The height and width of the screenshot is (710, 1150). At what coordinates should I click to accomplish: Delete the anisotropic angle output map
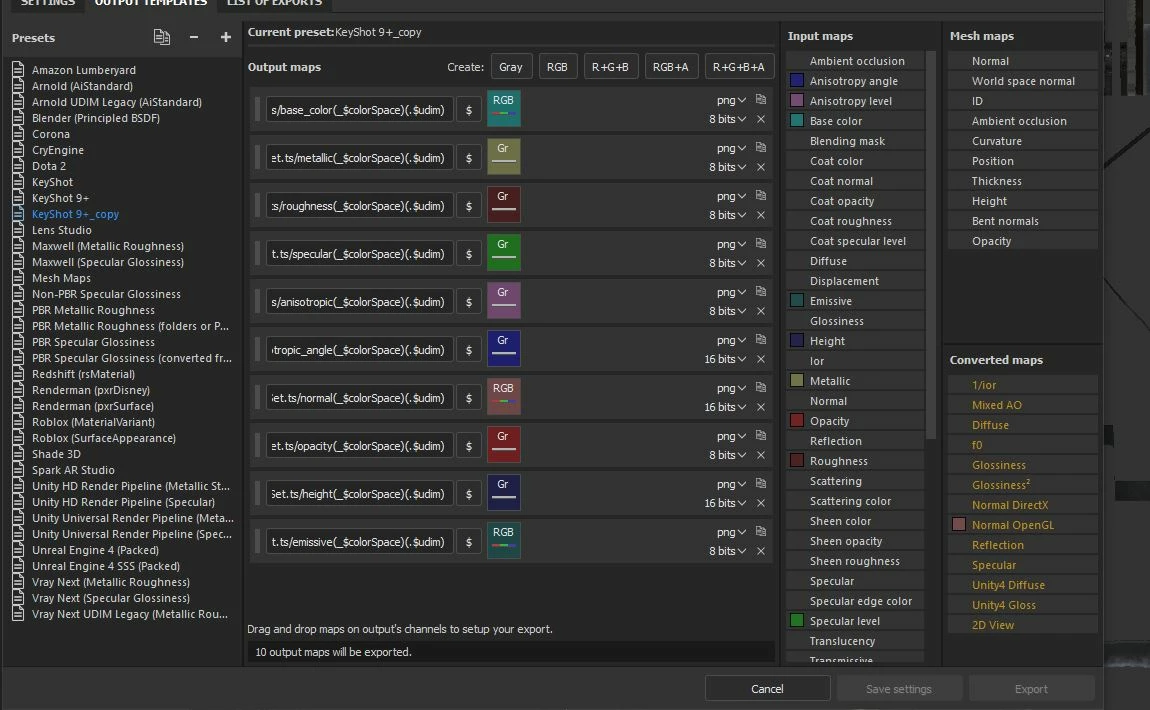[761, 359]
